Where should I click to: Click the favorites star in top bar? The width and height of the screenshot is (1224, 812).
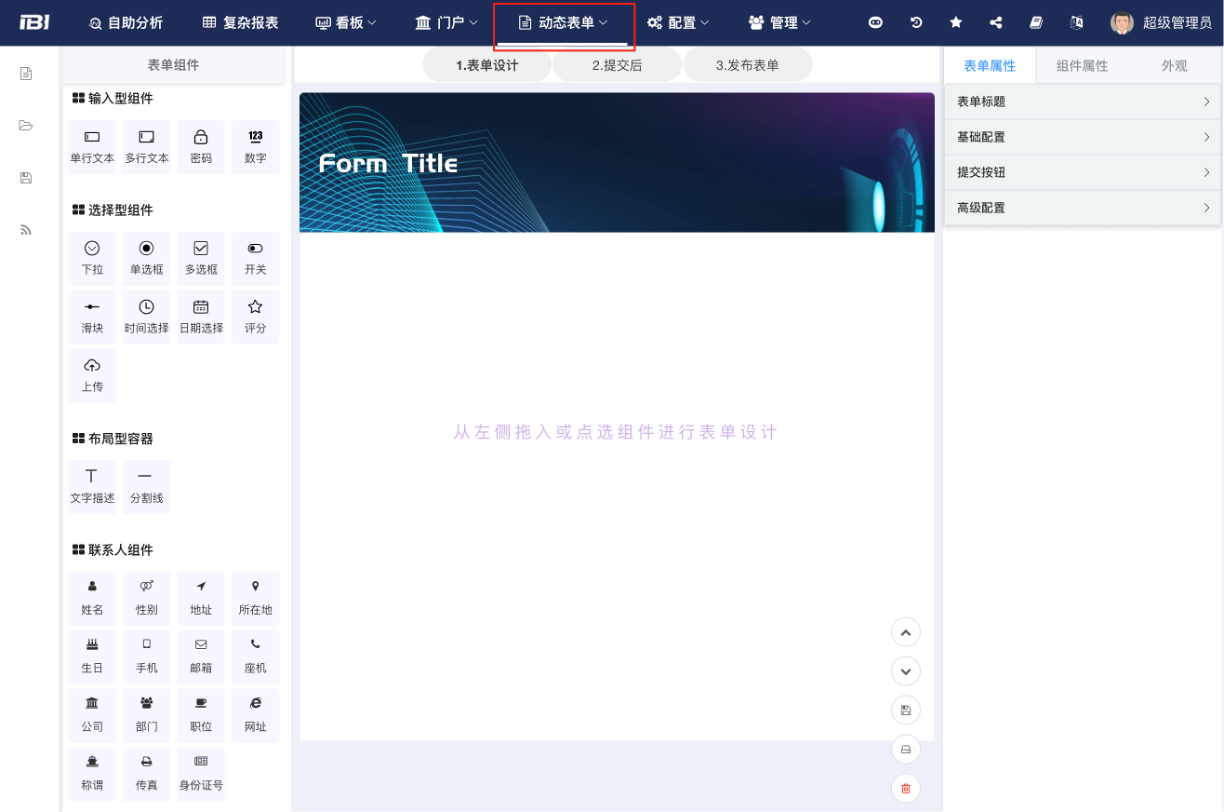click(955, 23)
